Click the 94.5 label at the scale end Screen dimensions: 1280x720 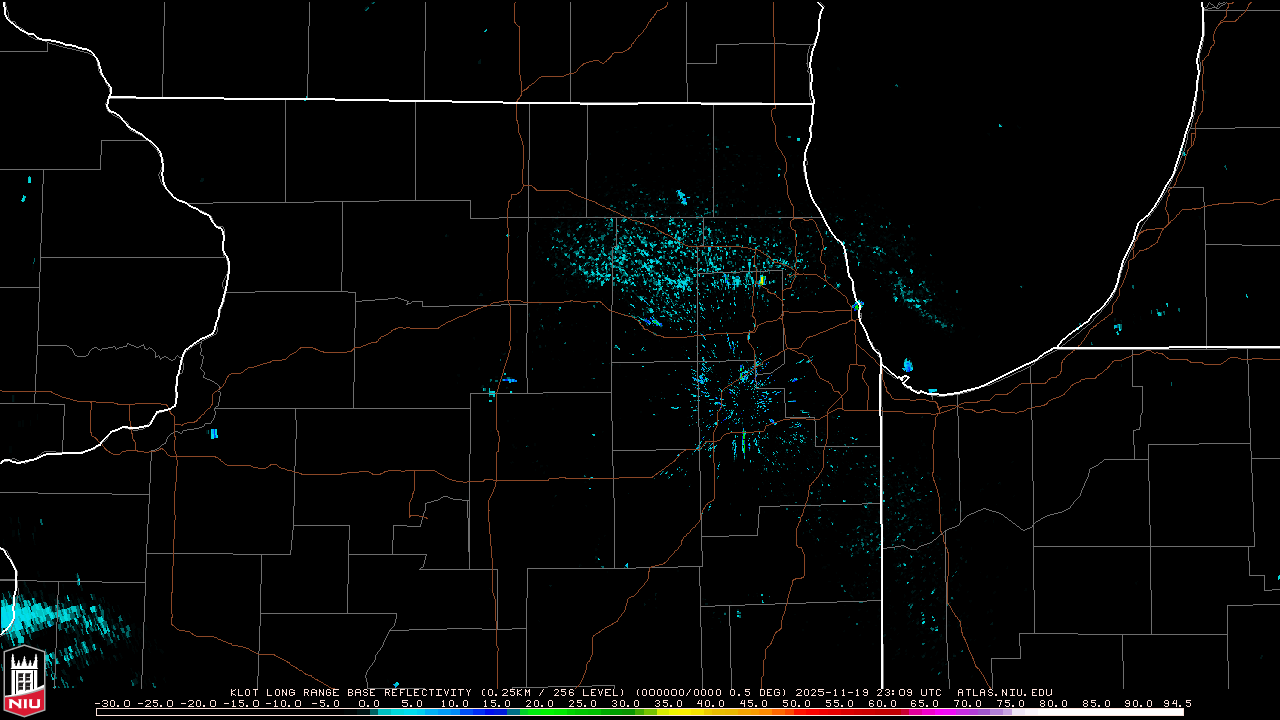click(1176, 703)
